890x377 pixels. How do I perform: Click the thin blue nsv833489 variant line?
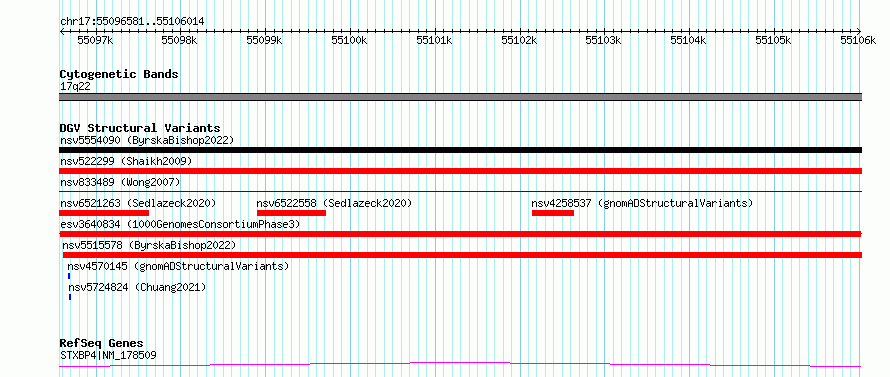point(460,192)
